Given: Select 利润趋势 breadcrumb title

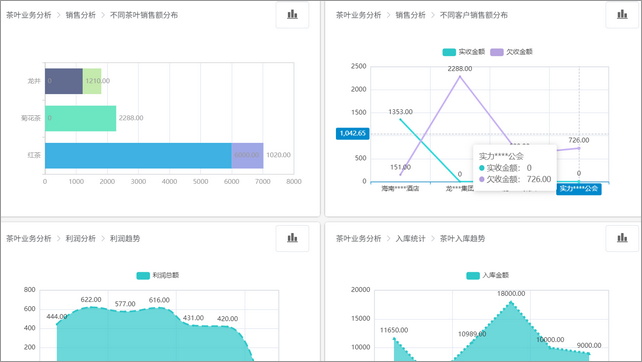Looking at the screenshot, I should [125, 238].
